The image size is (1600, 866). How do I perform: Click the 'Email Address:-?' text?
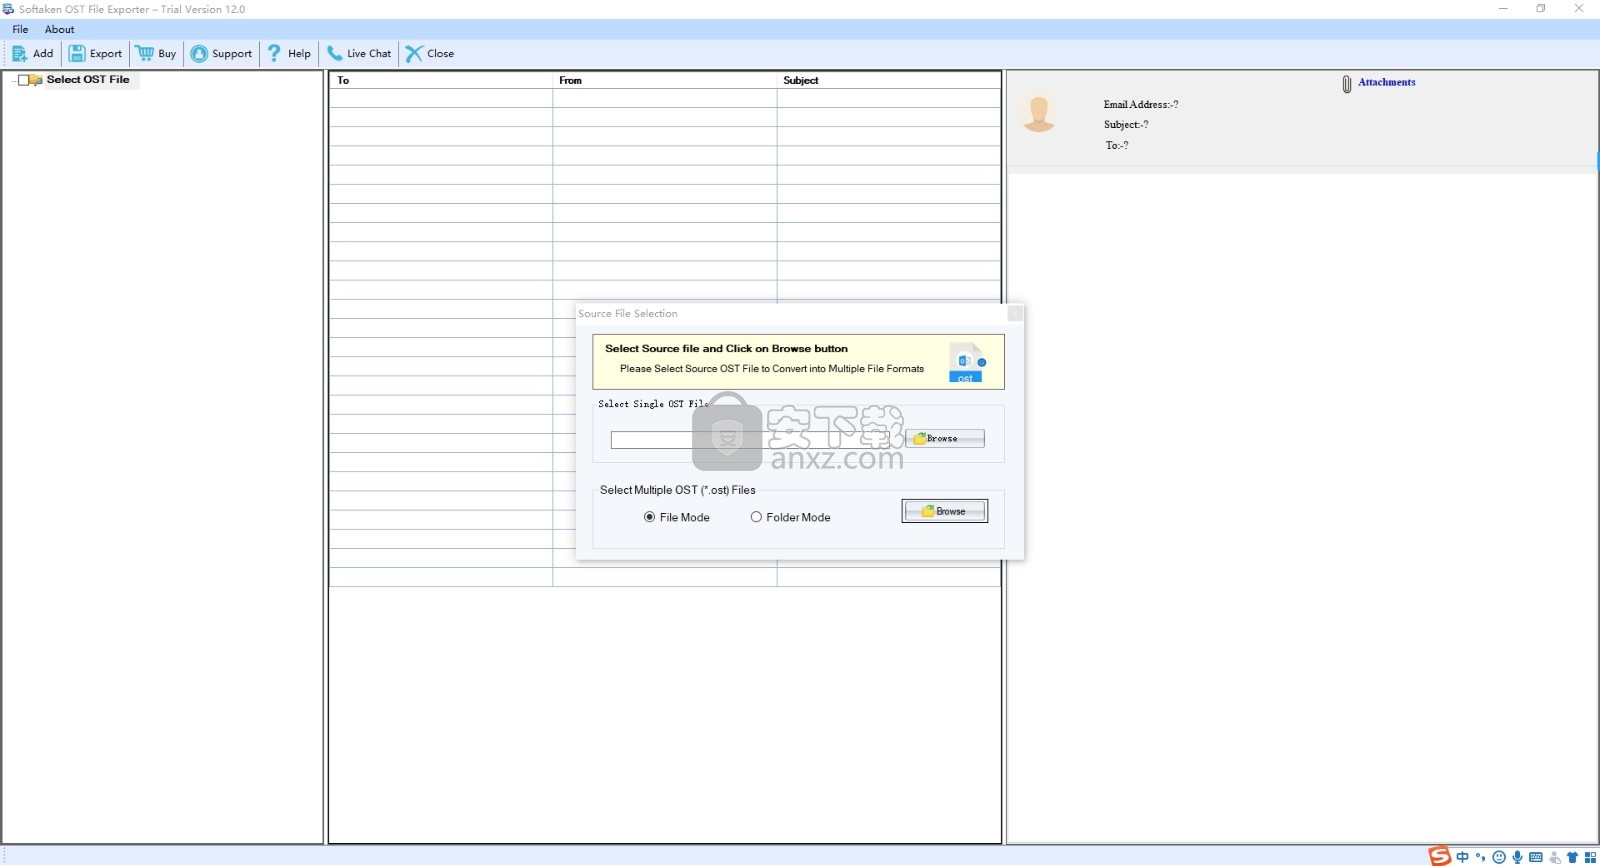[1141, 105]
